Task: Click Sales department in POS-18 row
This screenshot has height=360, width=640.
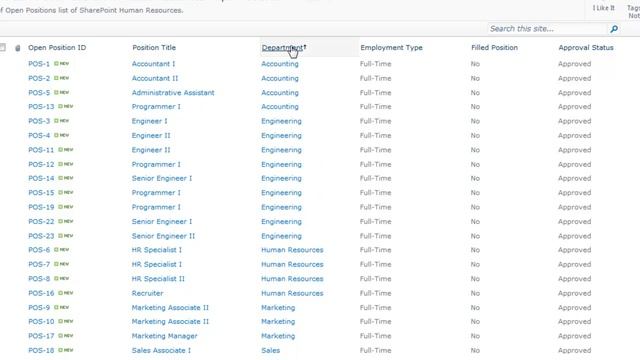Action: [271, 351]
